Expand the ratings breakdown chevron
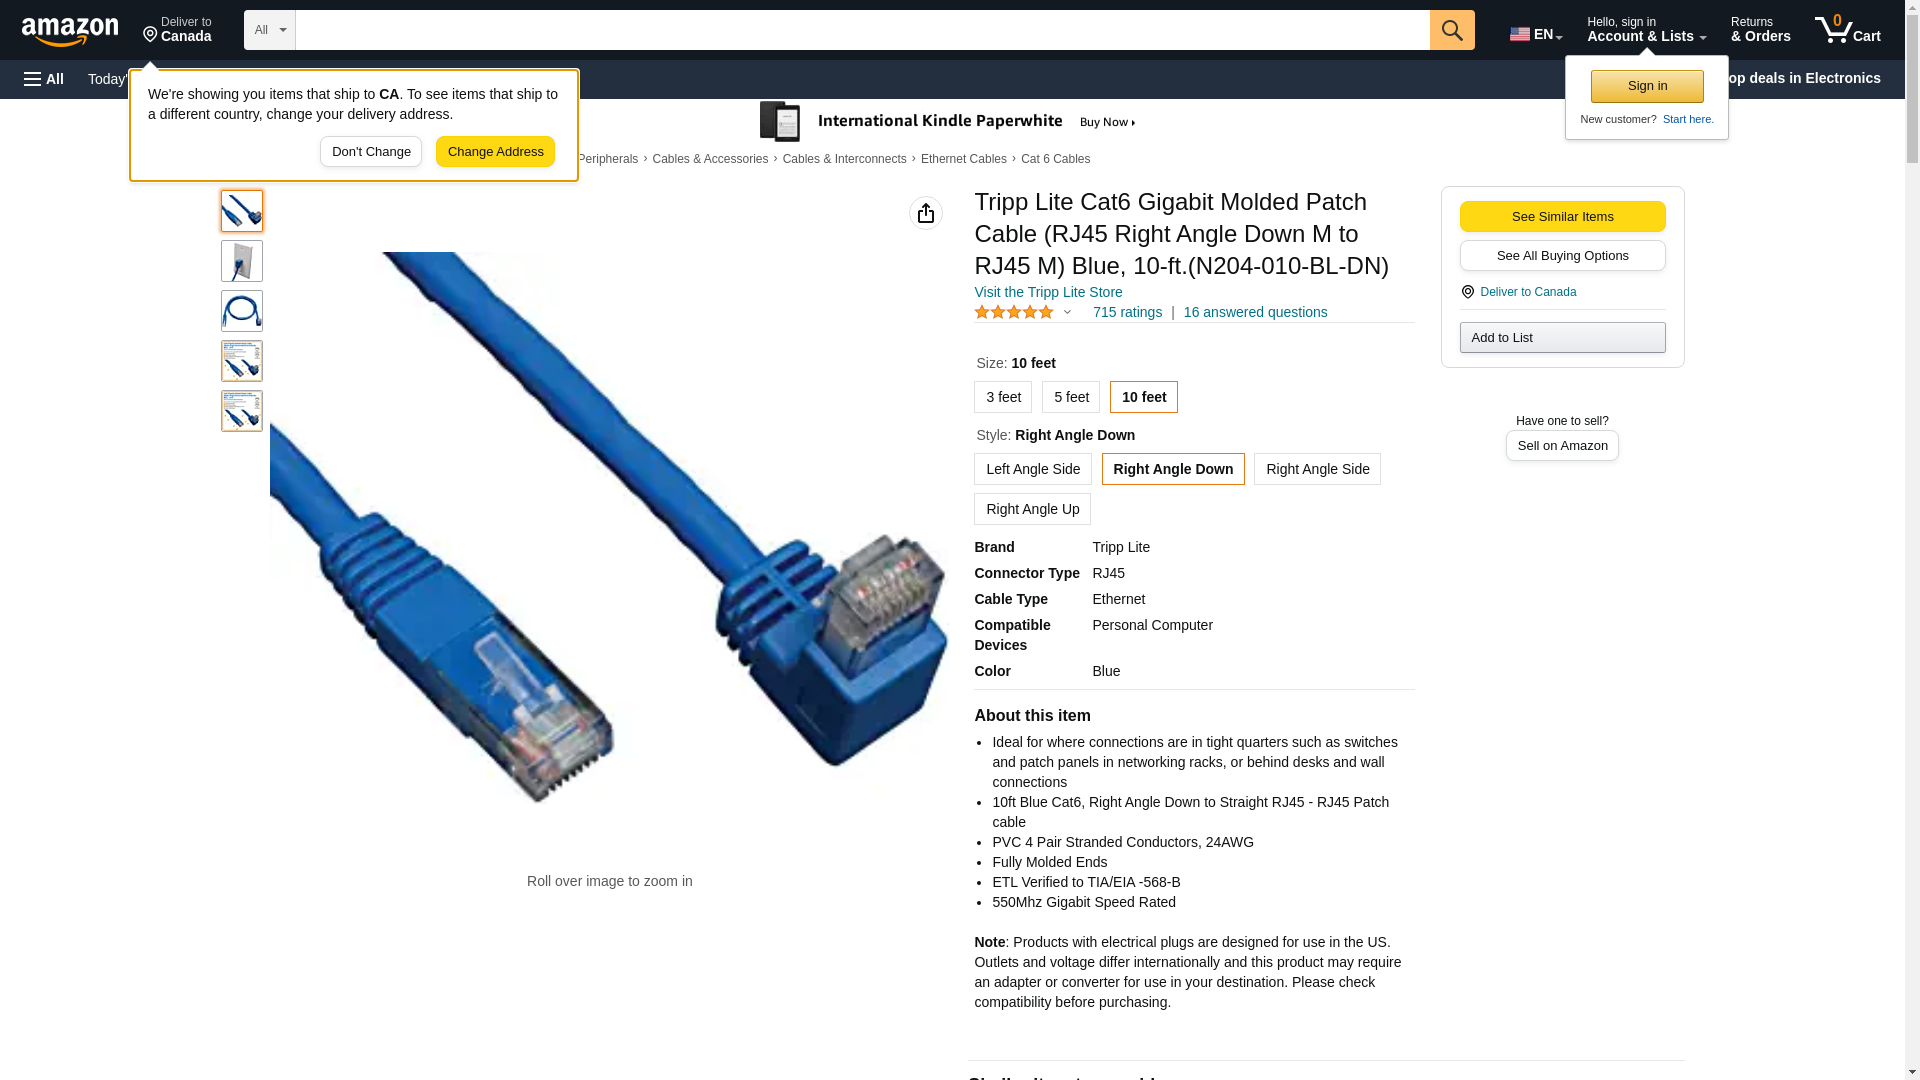Viewport: 1920px width, 1080px height. 1067,312
